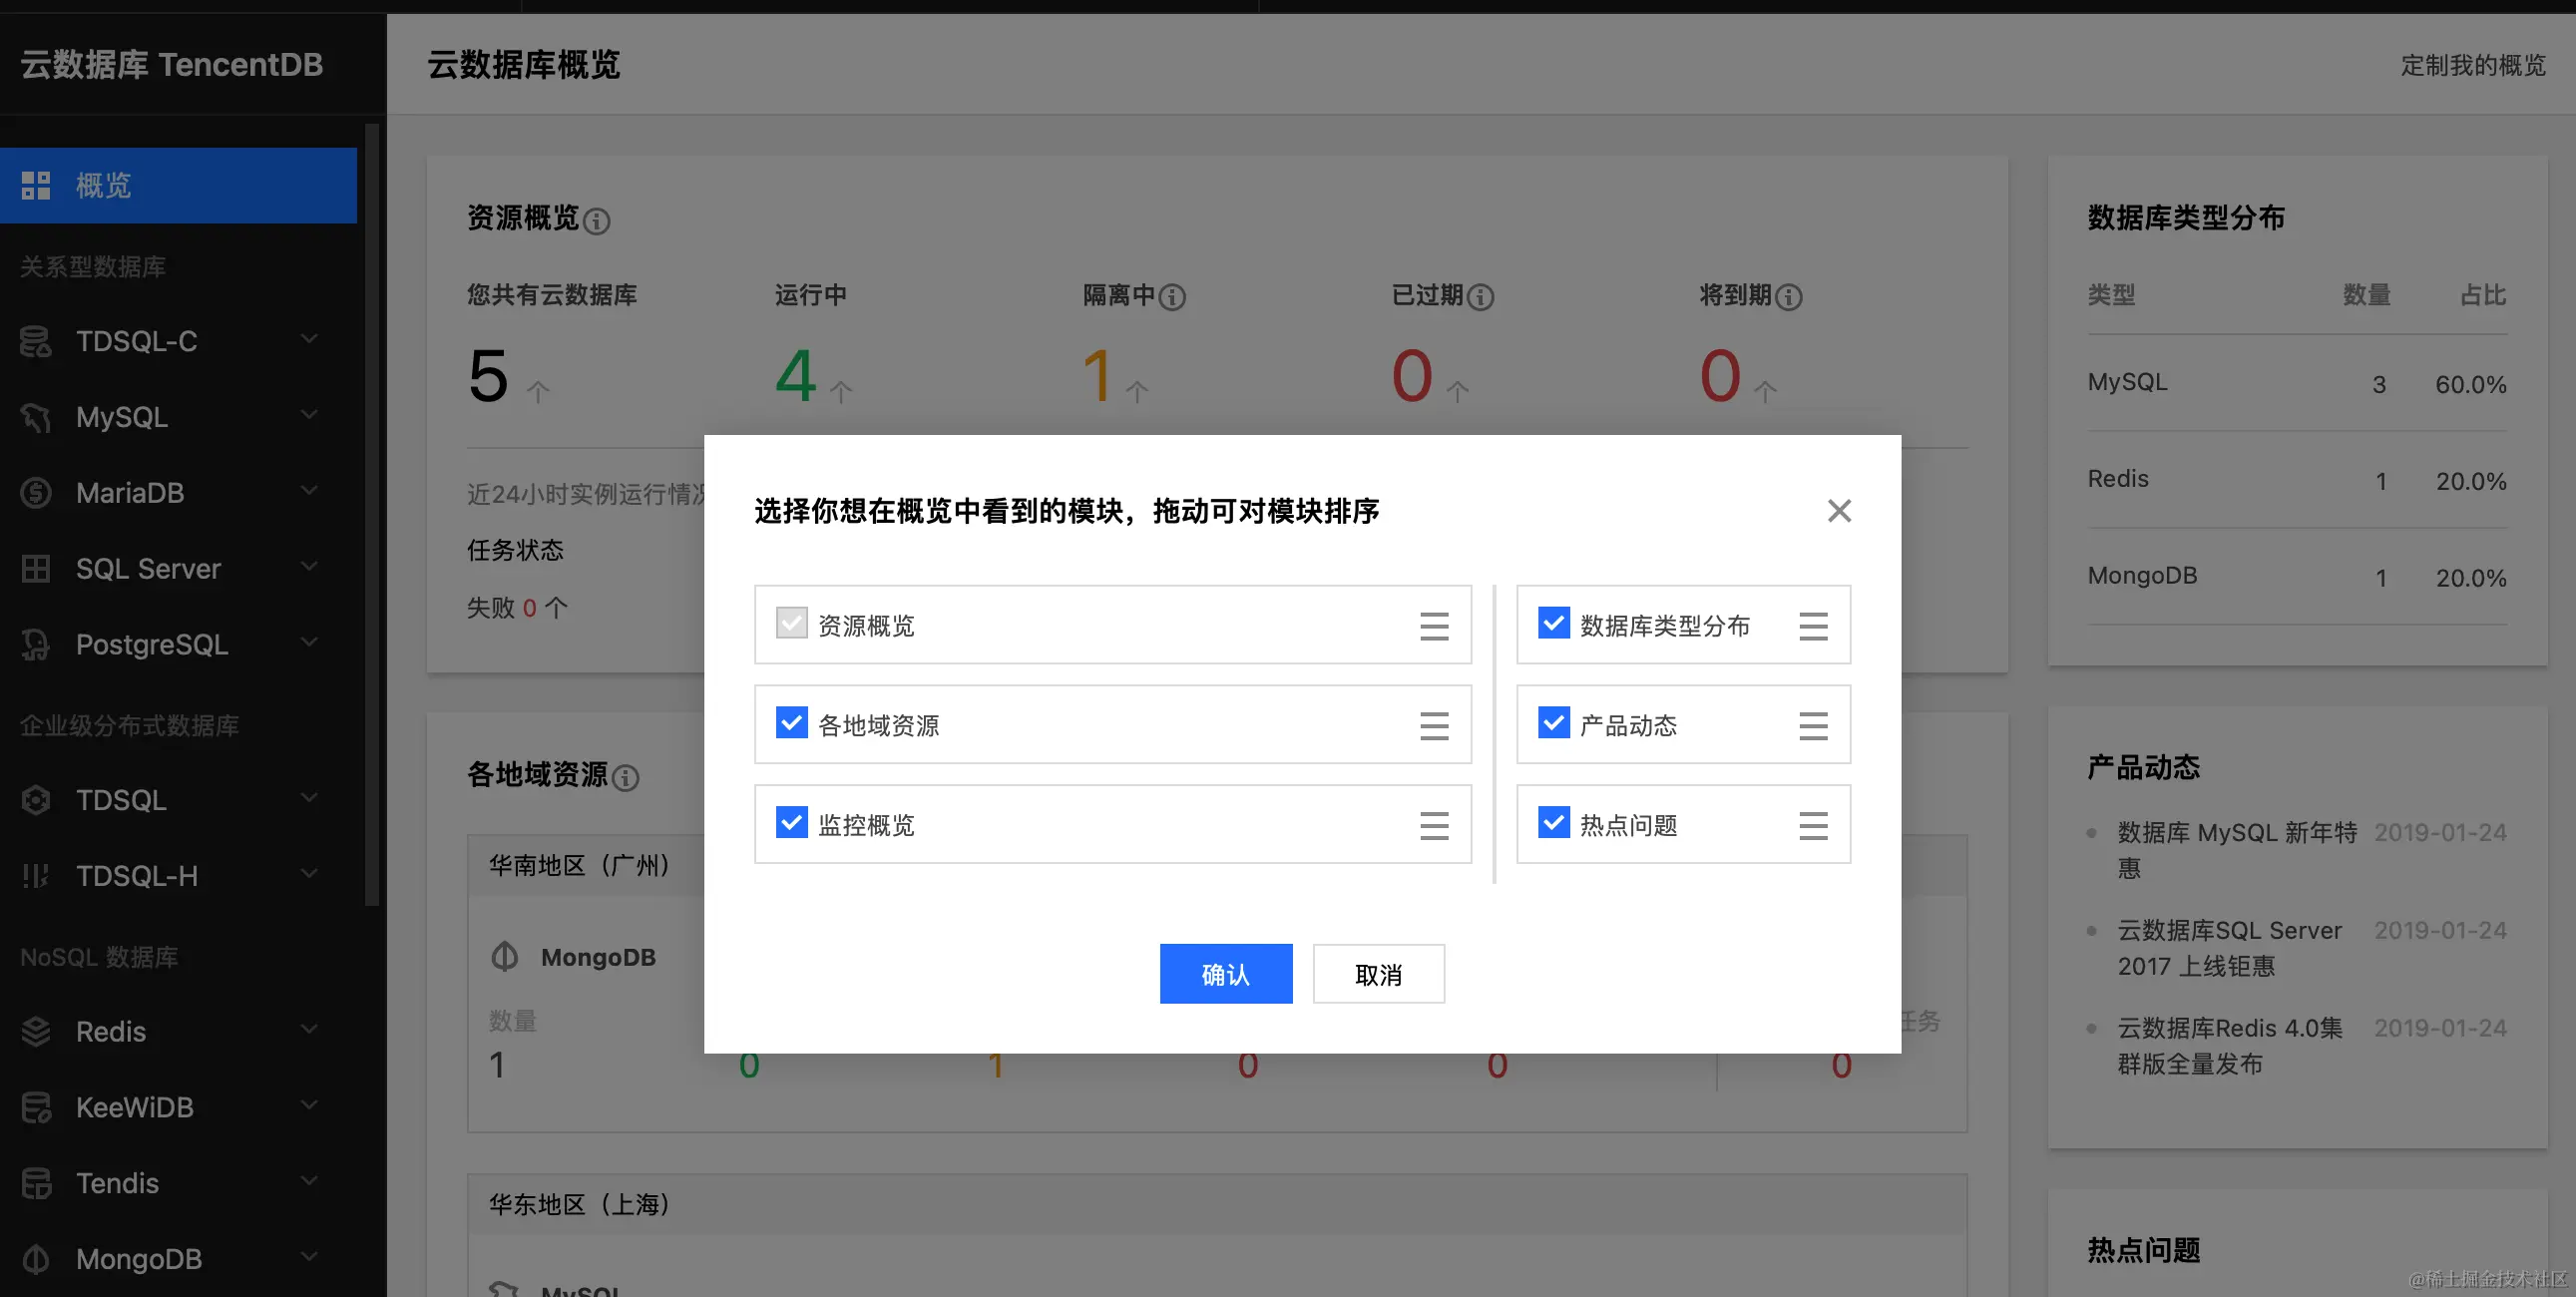The image size is (2576, 1297).
Task: Click the 概览 grid icon in sidebar
Action: pos(36,185)
